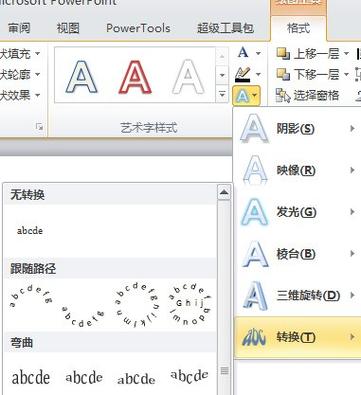Click the highlighted Text Effects button
361x395 pixels.
pos(246,96)
